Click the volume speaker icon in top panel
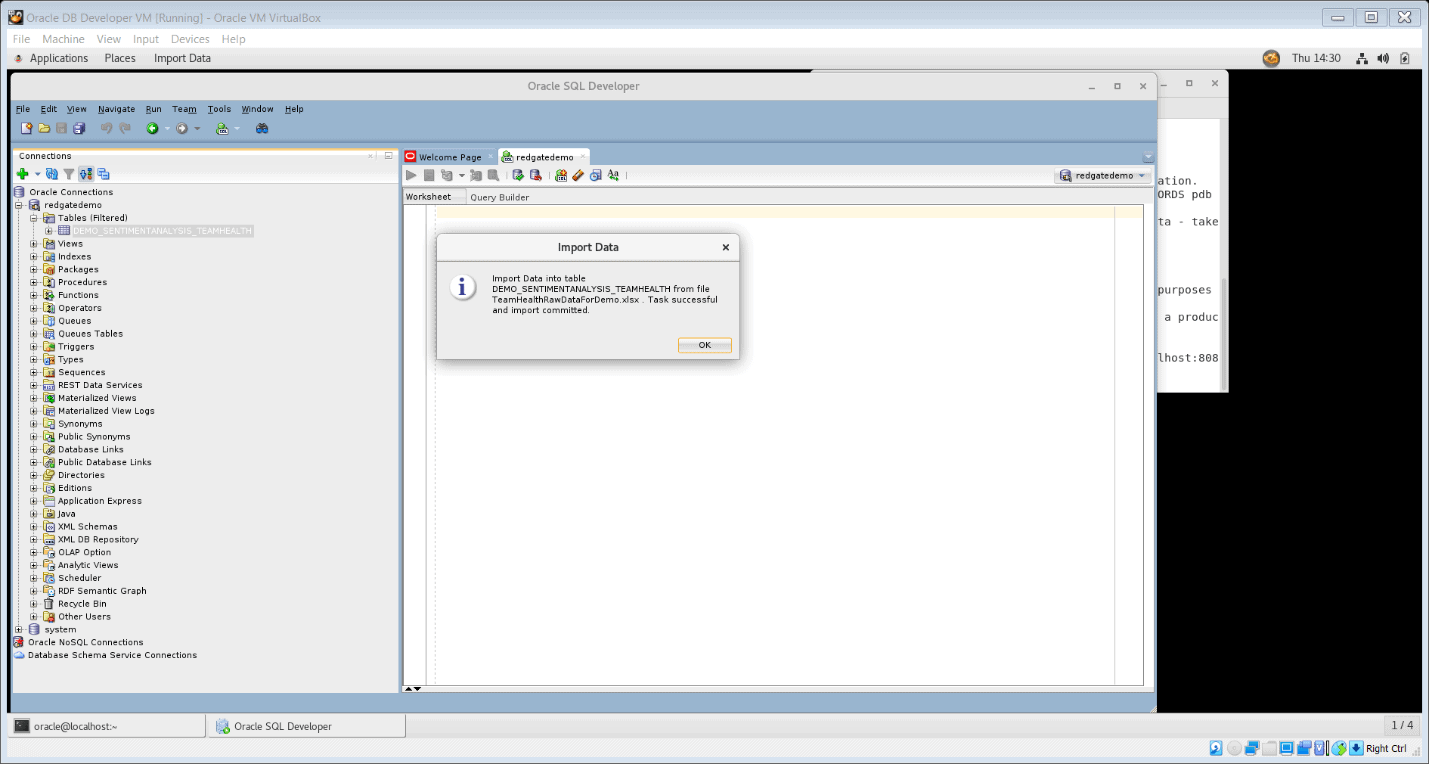The image size is (1429, 764). pos(1383,58)
